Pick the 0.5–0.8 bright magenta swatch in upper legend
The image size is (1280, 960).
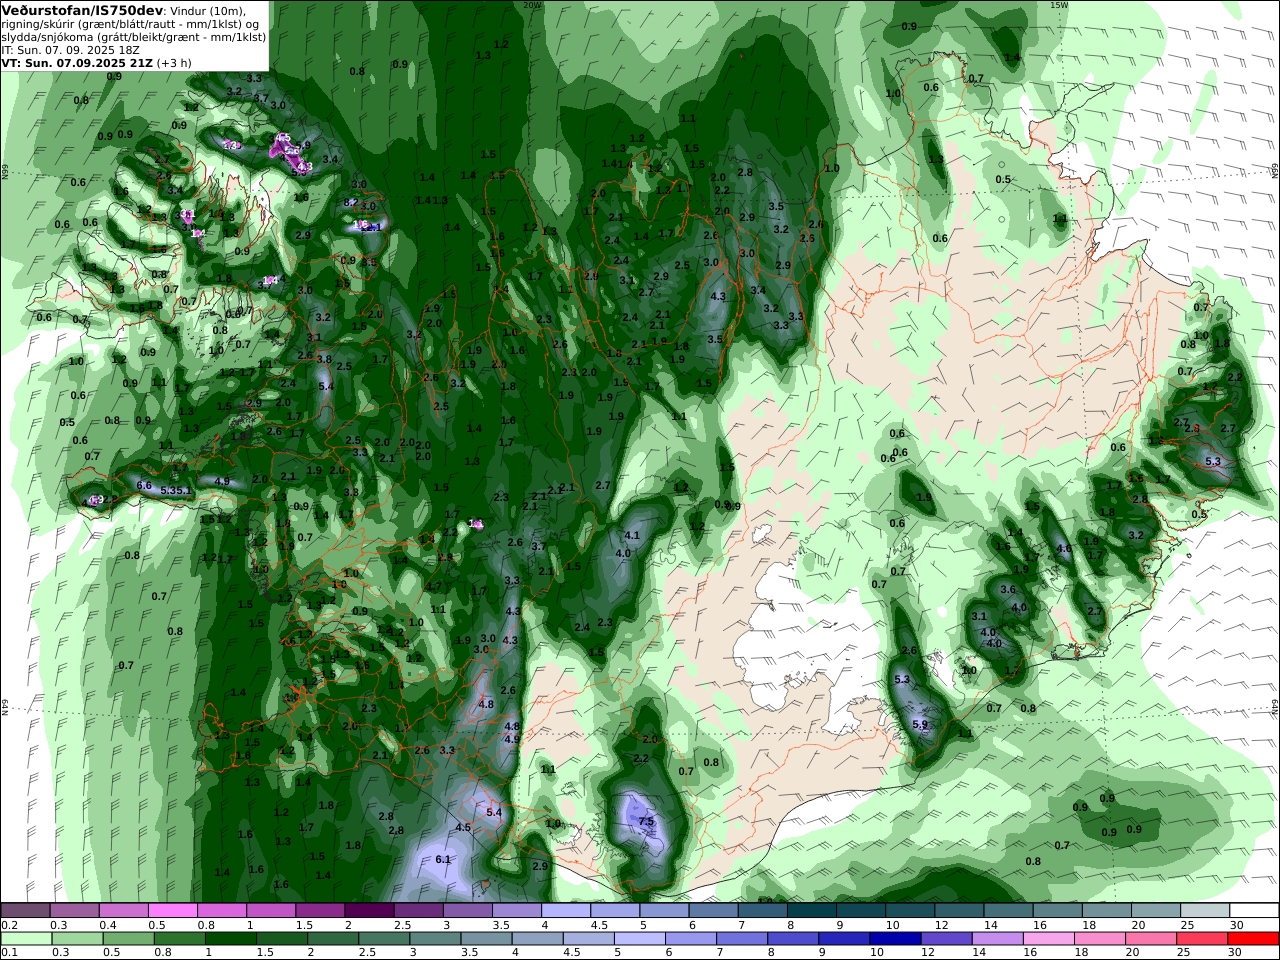click(173, 911)
